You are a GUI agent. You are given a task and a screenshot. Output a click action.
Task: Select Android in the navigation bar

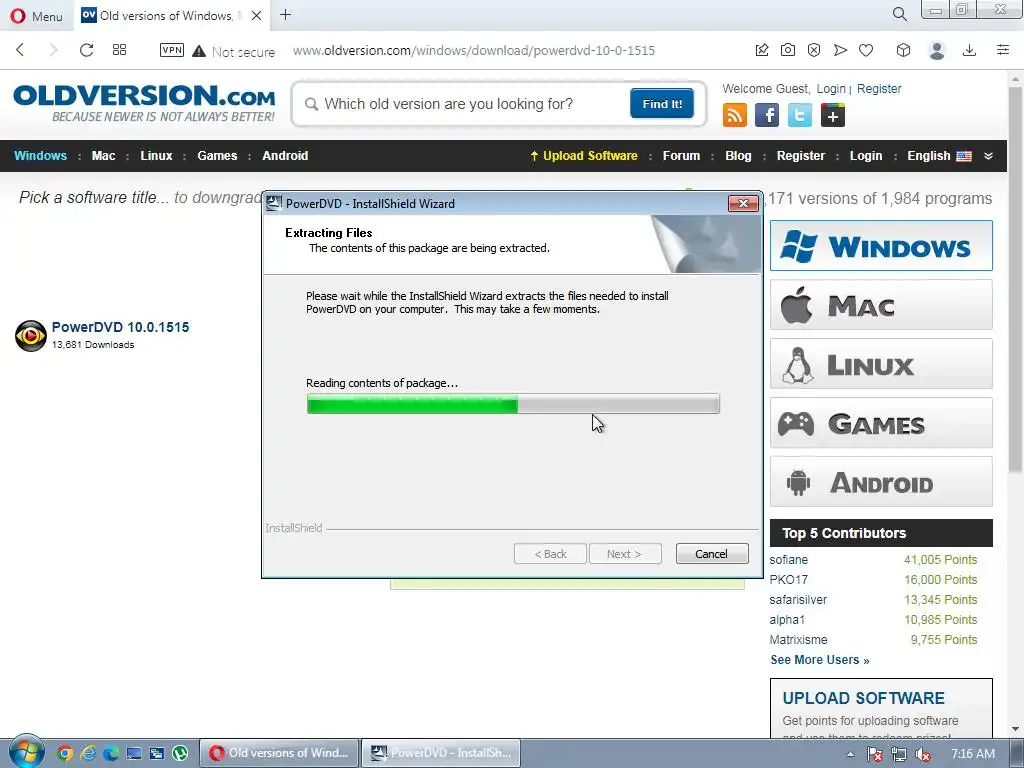pos(285,155)
